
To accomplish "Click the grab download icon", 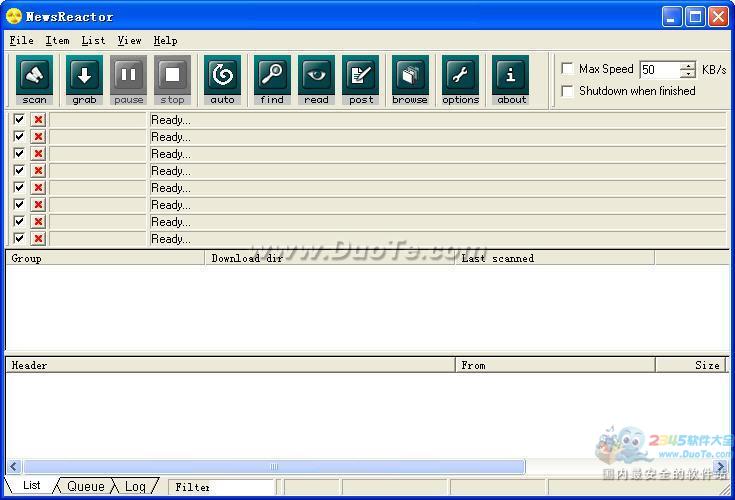I will [x=84, y=80].
